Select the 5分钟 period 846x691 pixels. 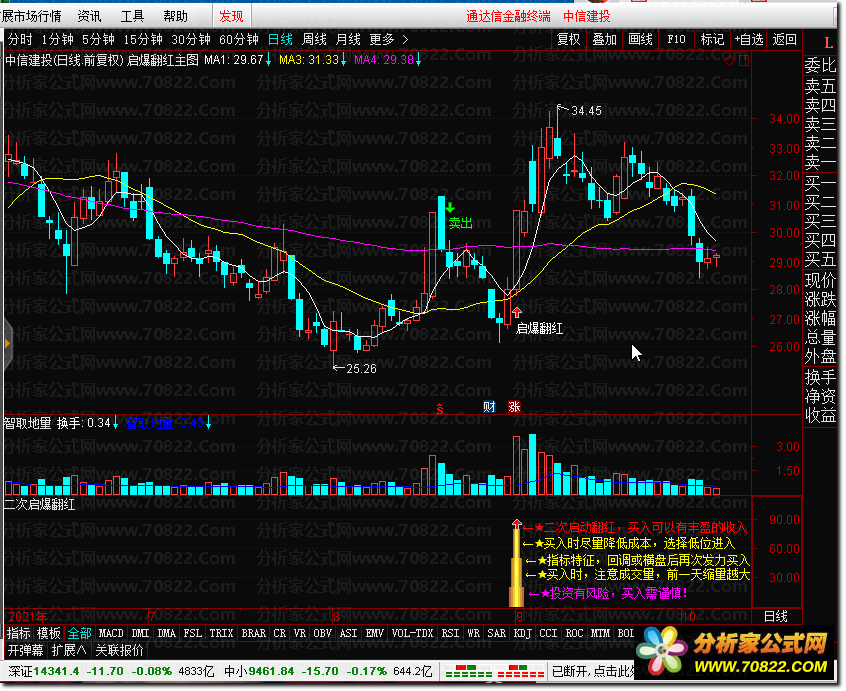(98, 39)
